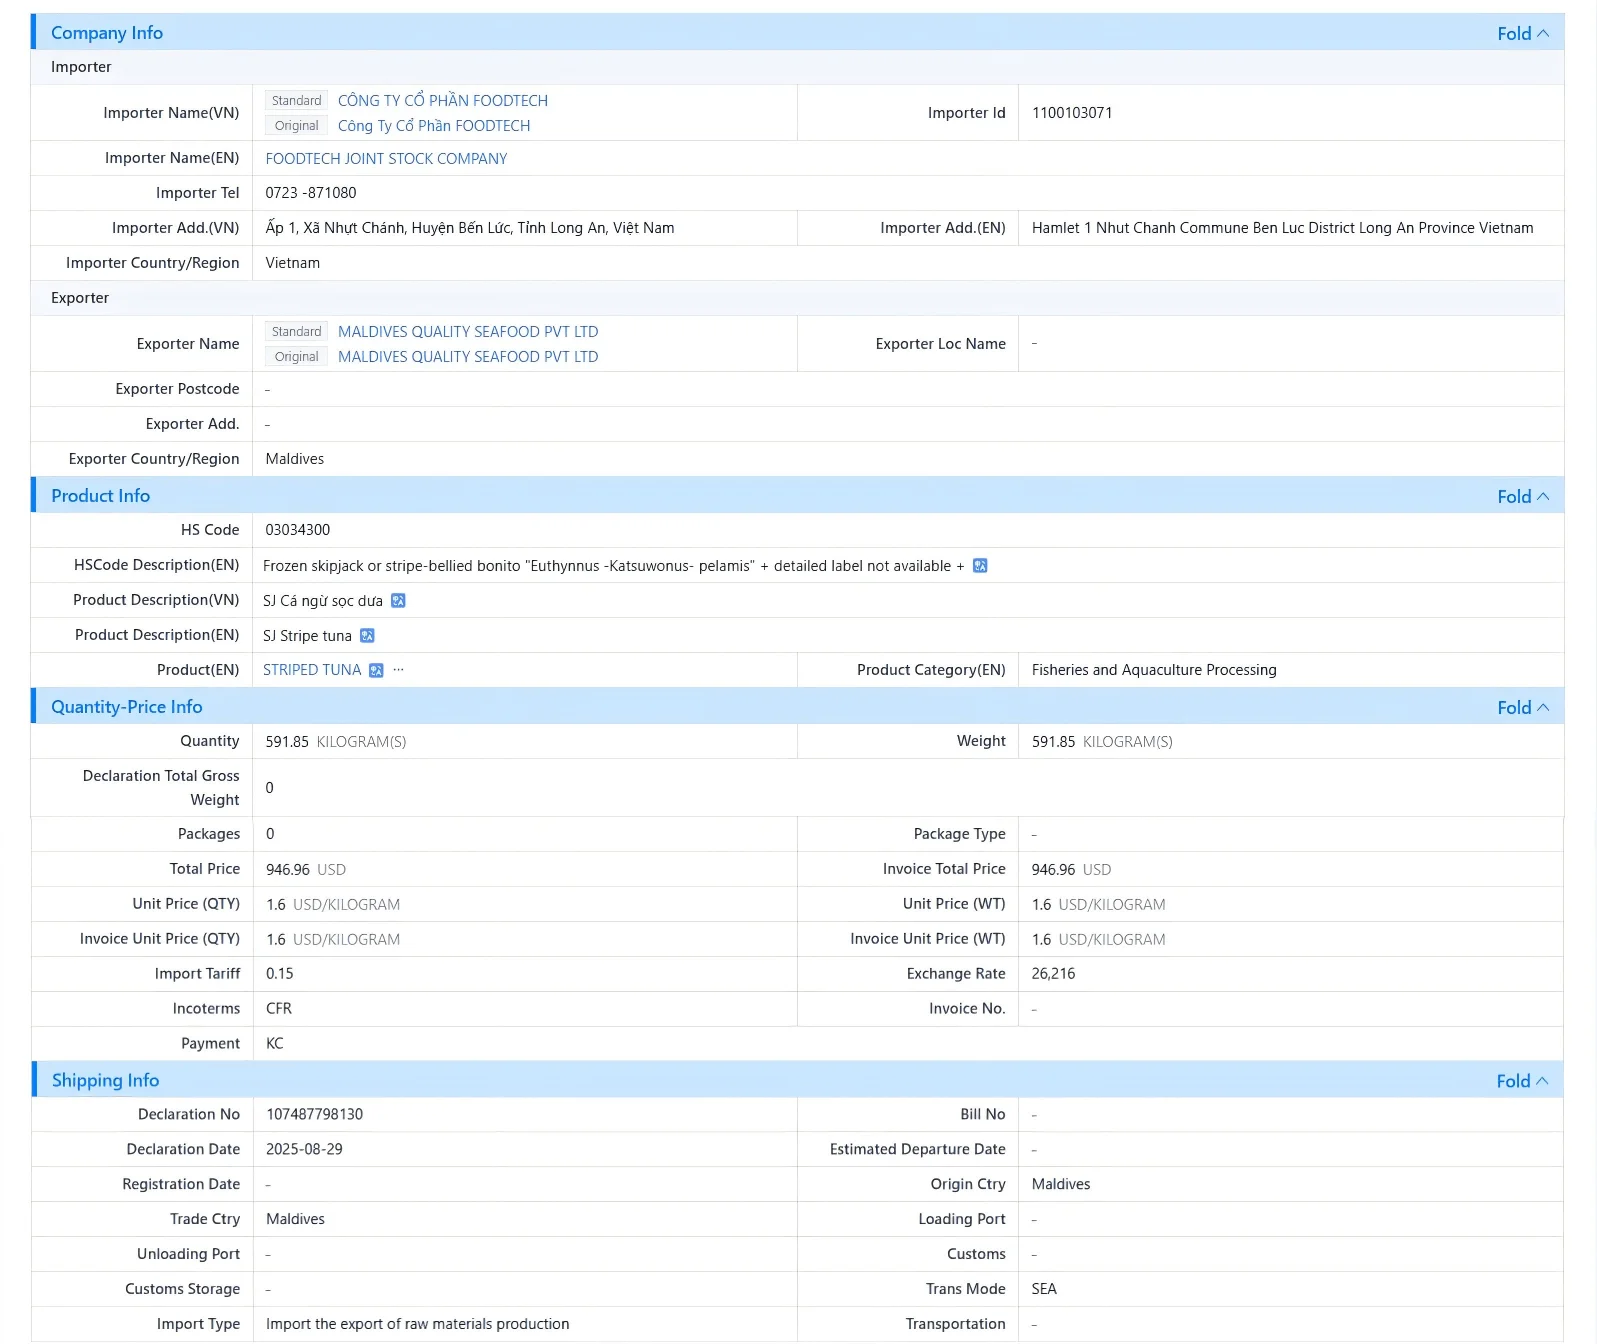Open FOODTECH JOINT STOCK COMPANY link
1597x1344 pixels.
coord(386,159)
